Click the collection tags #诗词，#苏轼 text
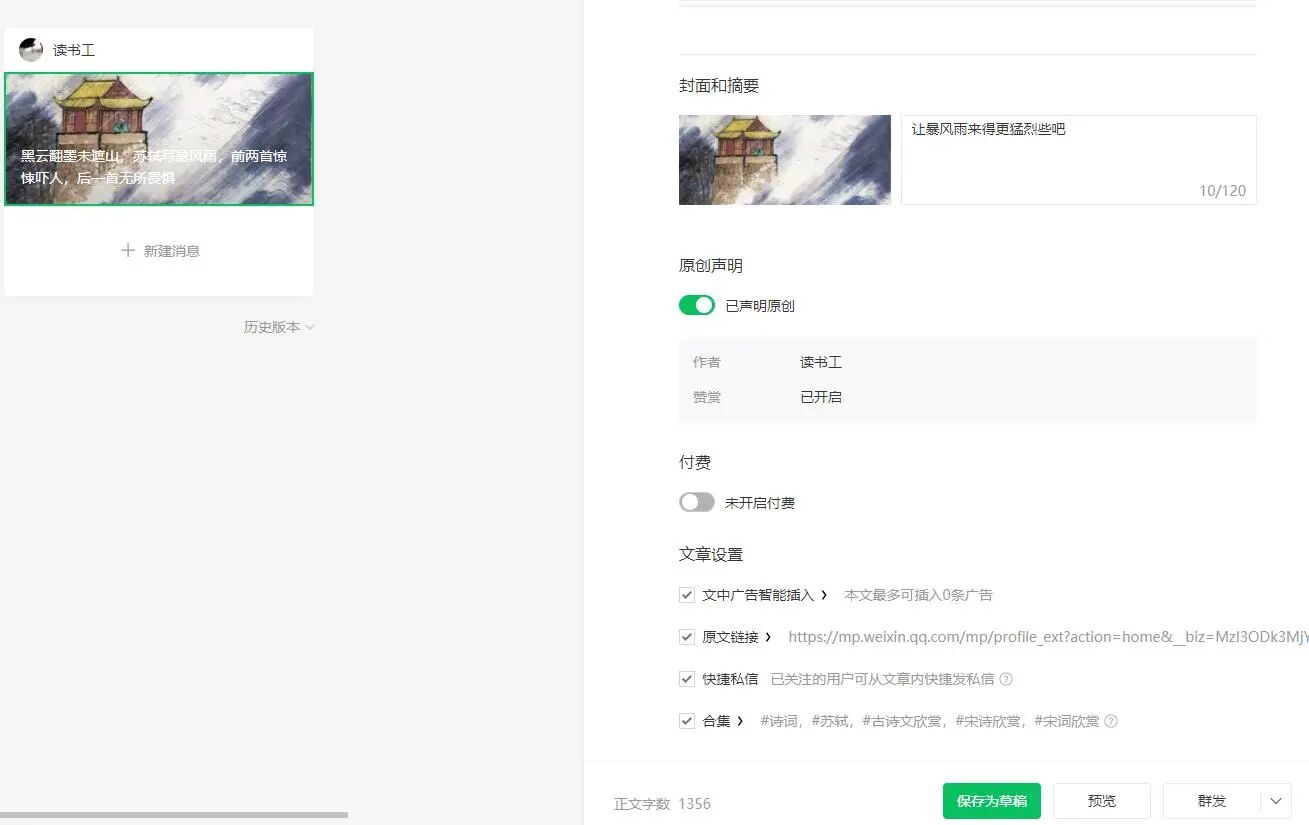This screenshot has width=1309, height=825. click(x=929, y=721)
